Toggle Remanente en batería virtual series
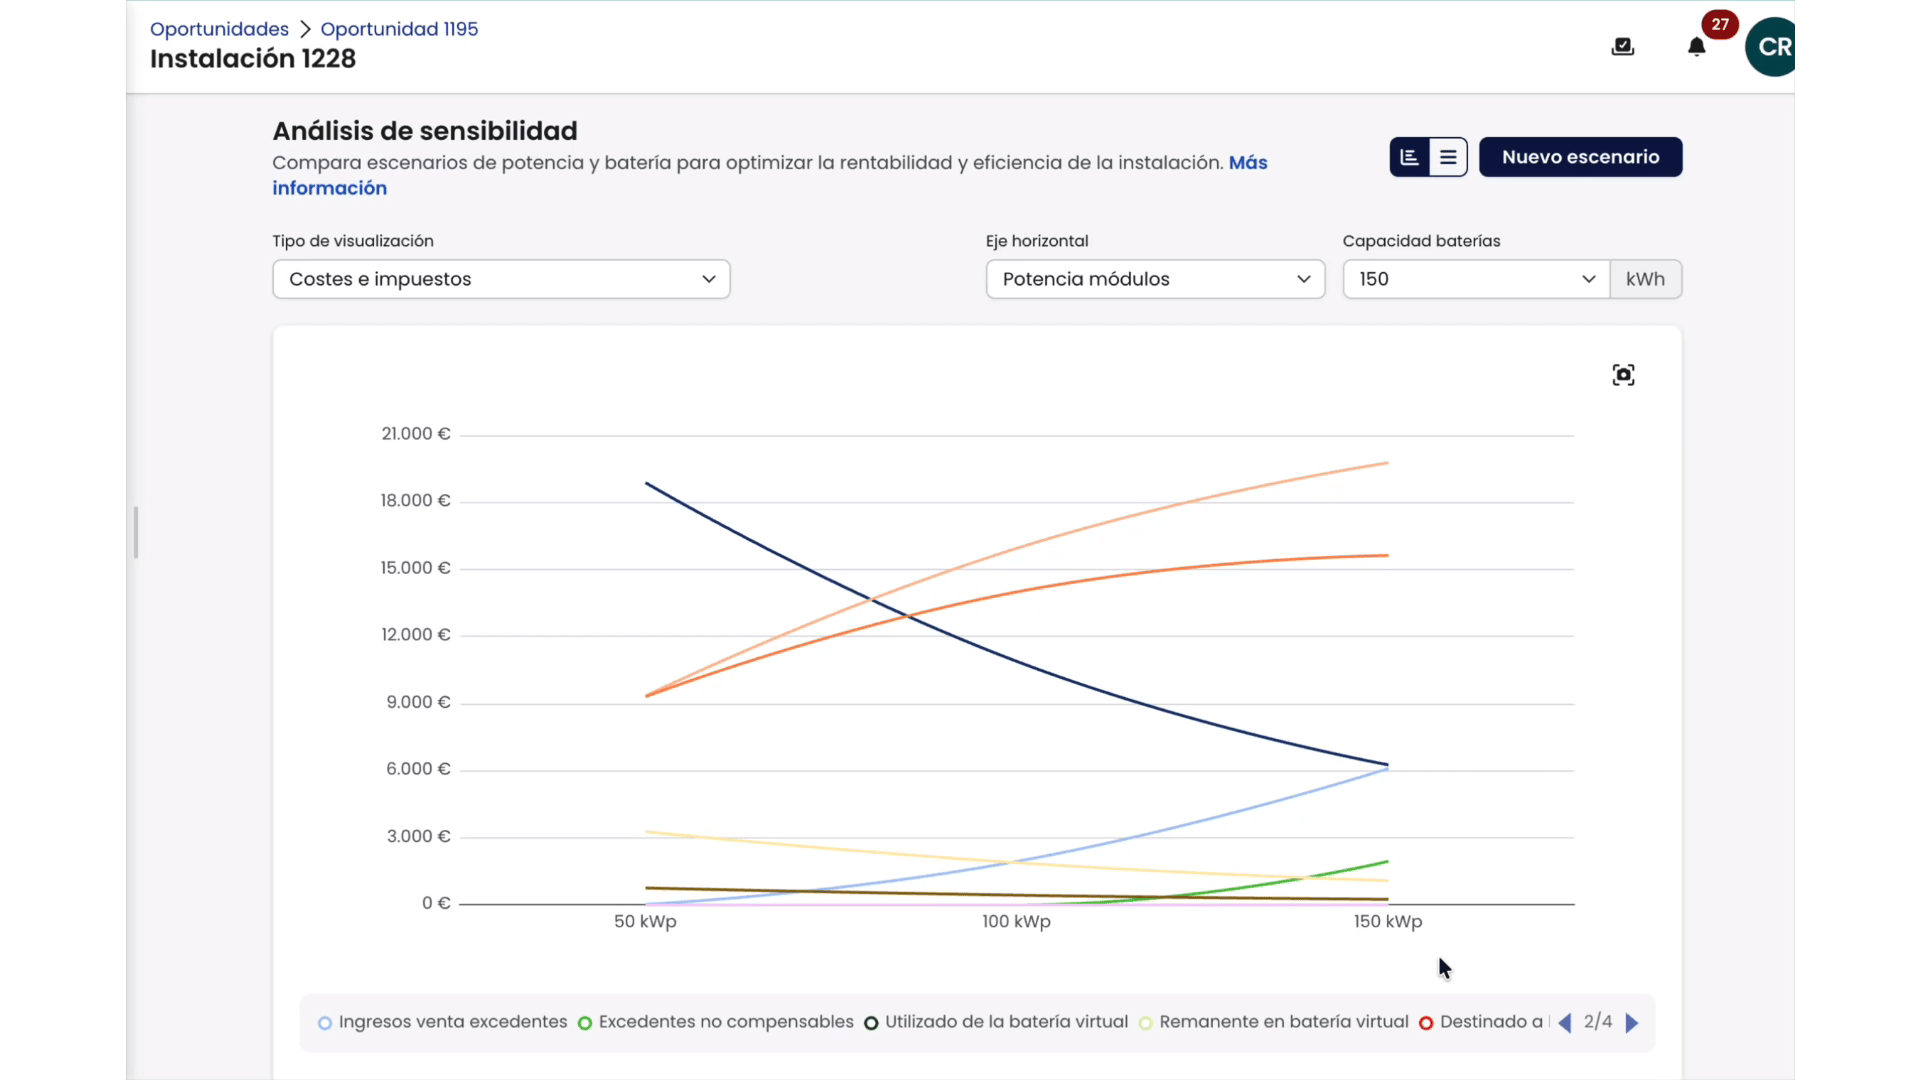Viewport: 1920px width, 1080px height. [x=1273, y=1022]
